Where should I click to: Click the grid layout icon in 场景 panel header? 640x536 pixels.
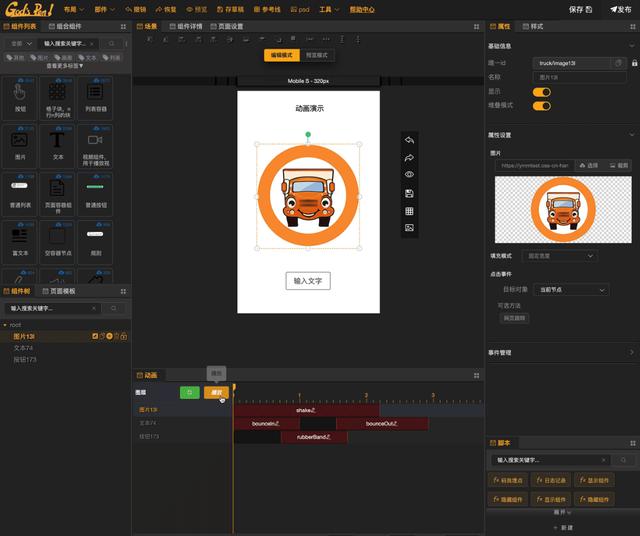476,27
